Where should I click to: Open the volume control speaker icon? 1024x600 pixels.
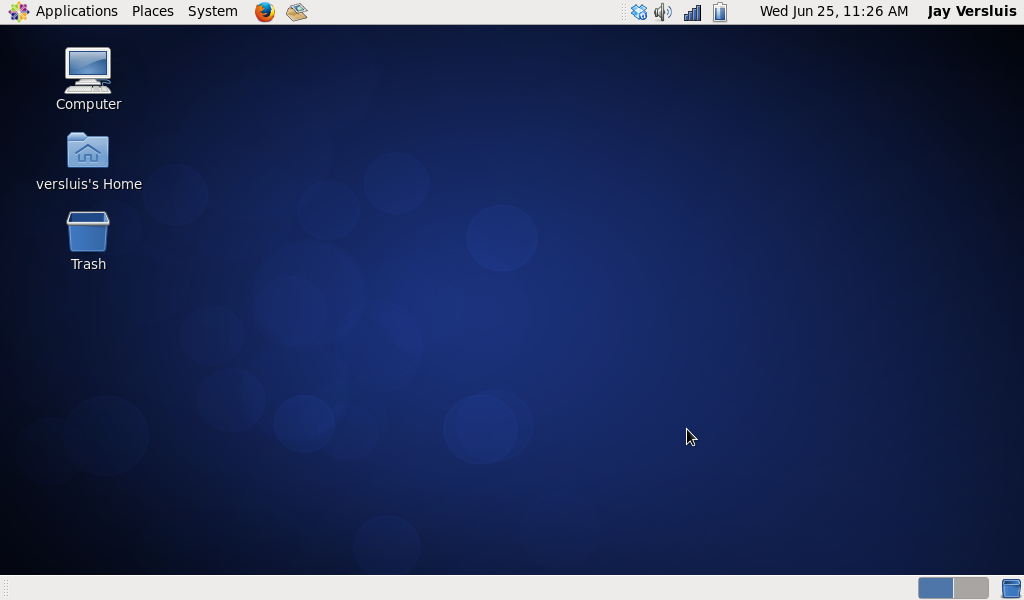(663, 12)
